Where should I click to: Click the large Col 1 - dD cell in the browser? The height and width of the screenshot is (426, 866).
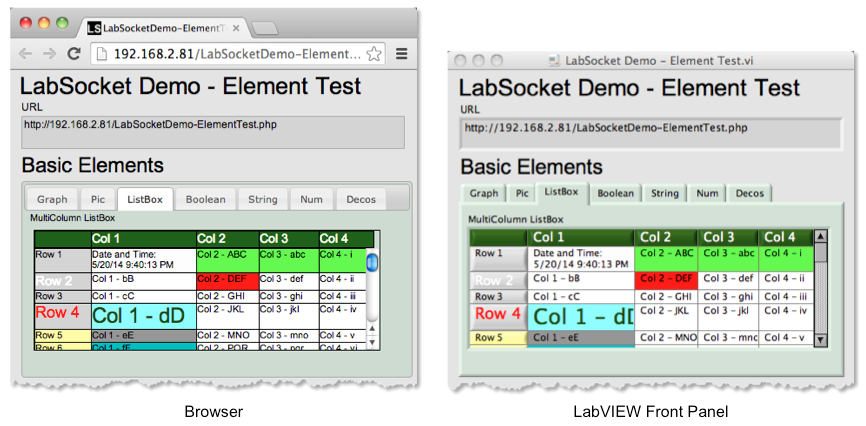tap(144, 316)
